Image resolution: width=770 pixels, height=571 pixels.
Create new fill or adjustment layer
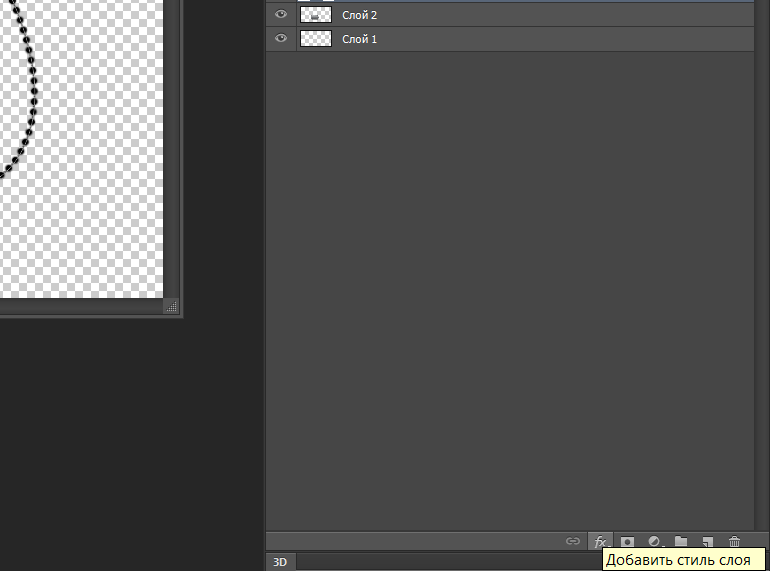(655, 541)
